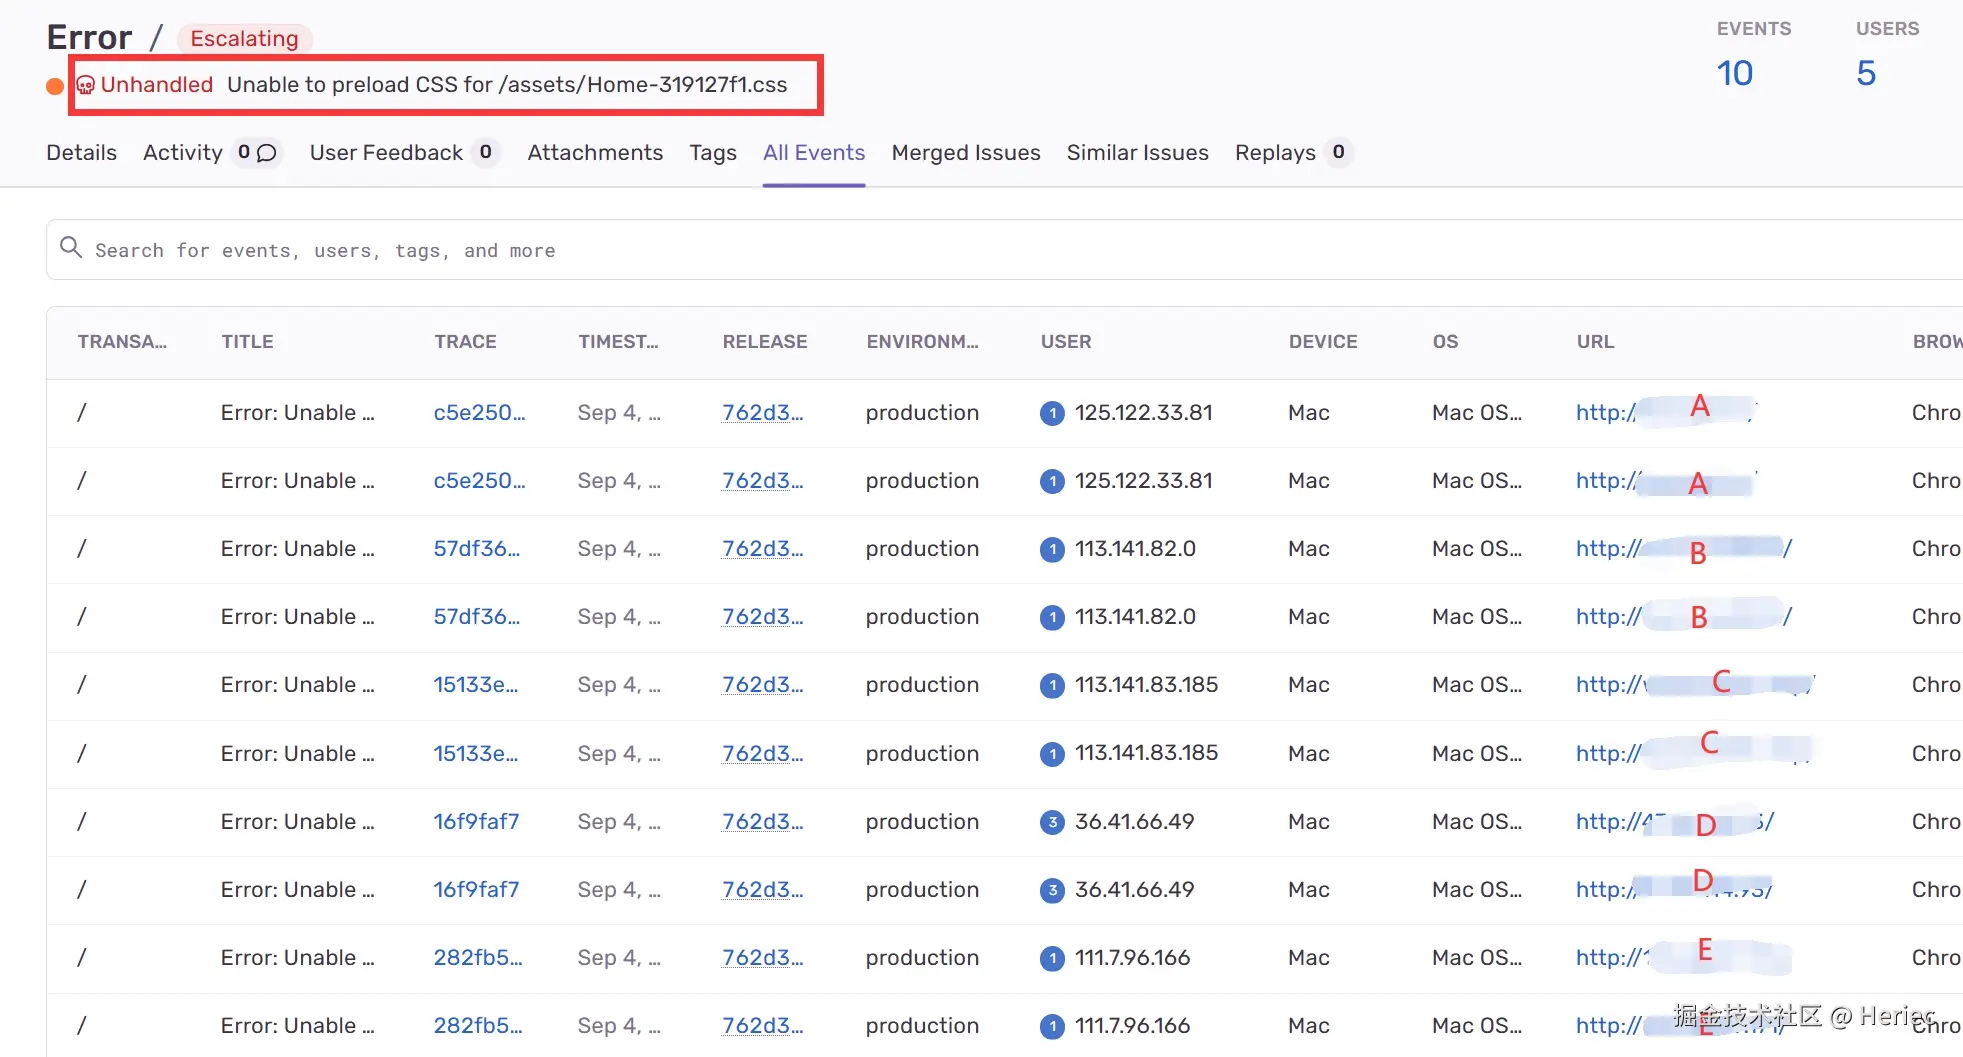
Task: Click user avatar badge beside 111.7.96.166 first row
Action: pos(1052,958)
